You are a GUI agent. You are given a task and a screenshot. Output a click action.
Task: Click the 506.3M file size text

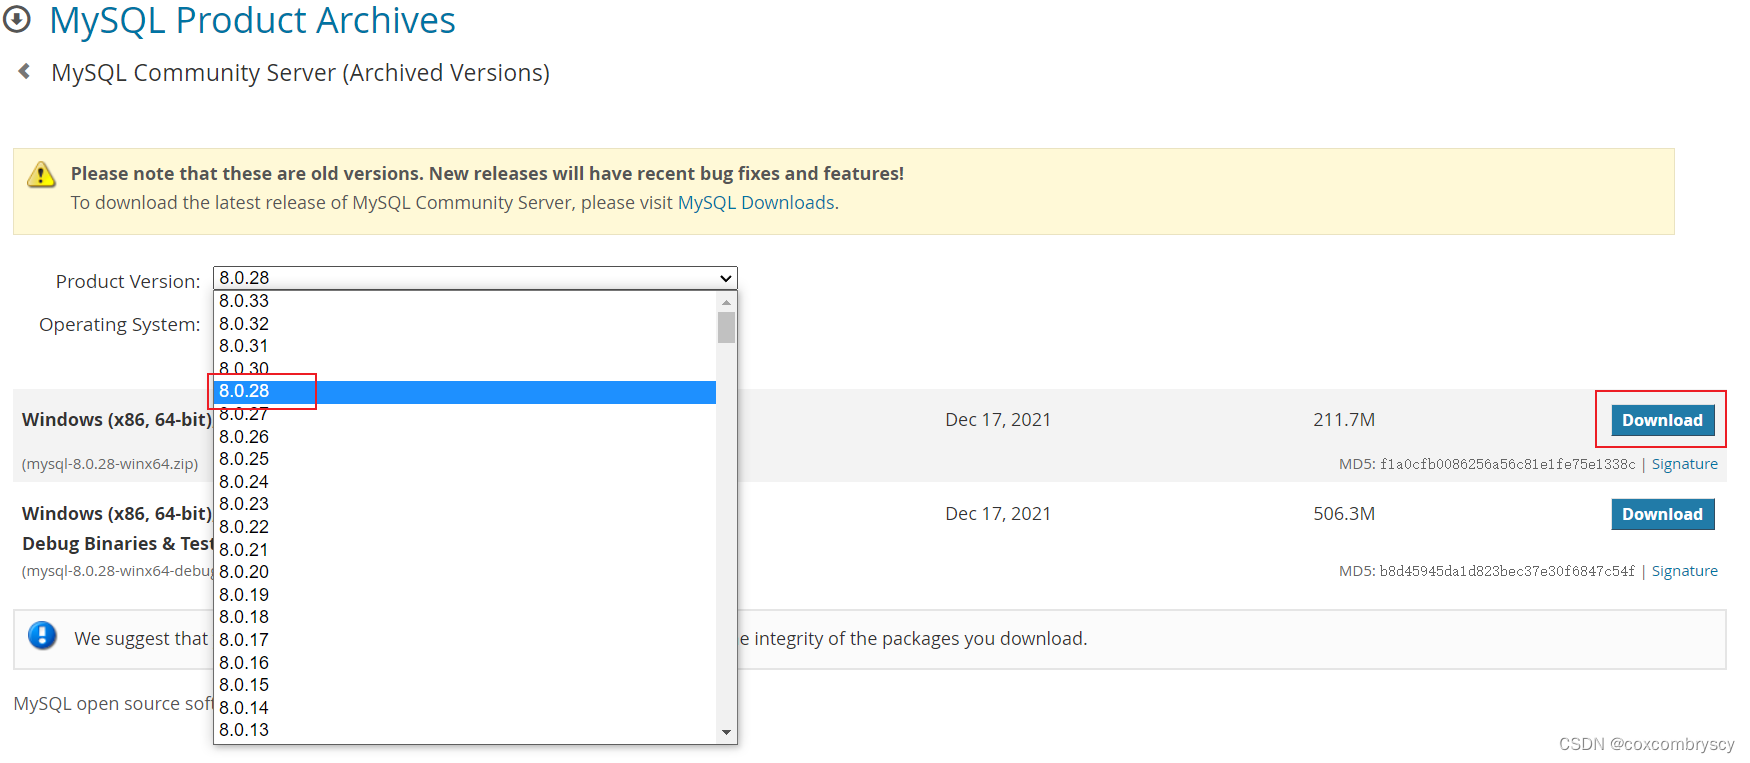pos(1344,514)
